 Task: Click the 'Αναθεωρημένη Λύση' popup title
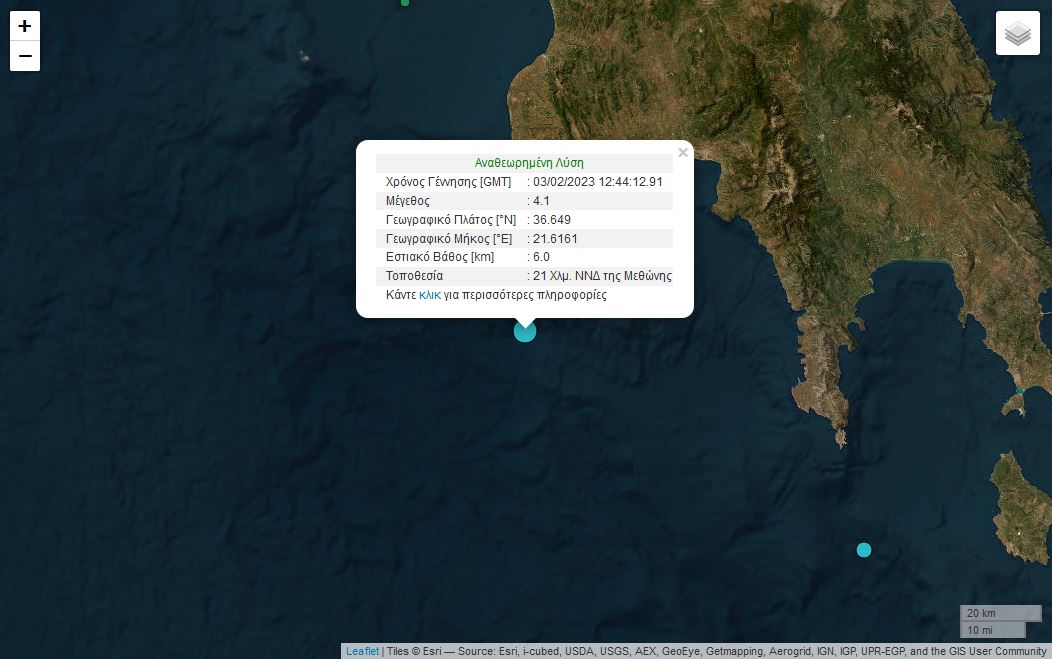[x=529, y=162]
